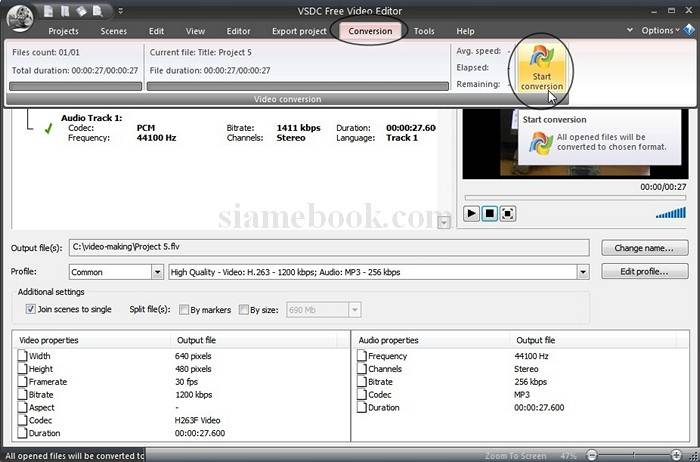Select the '1411 kbps' bitrate text
The height and width of the screenshot is (462, 700).
coord(298,128)
